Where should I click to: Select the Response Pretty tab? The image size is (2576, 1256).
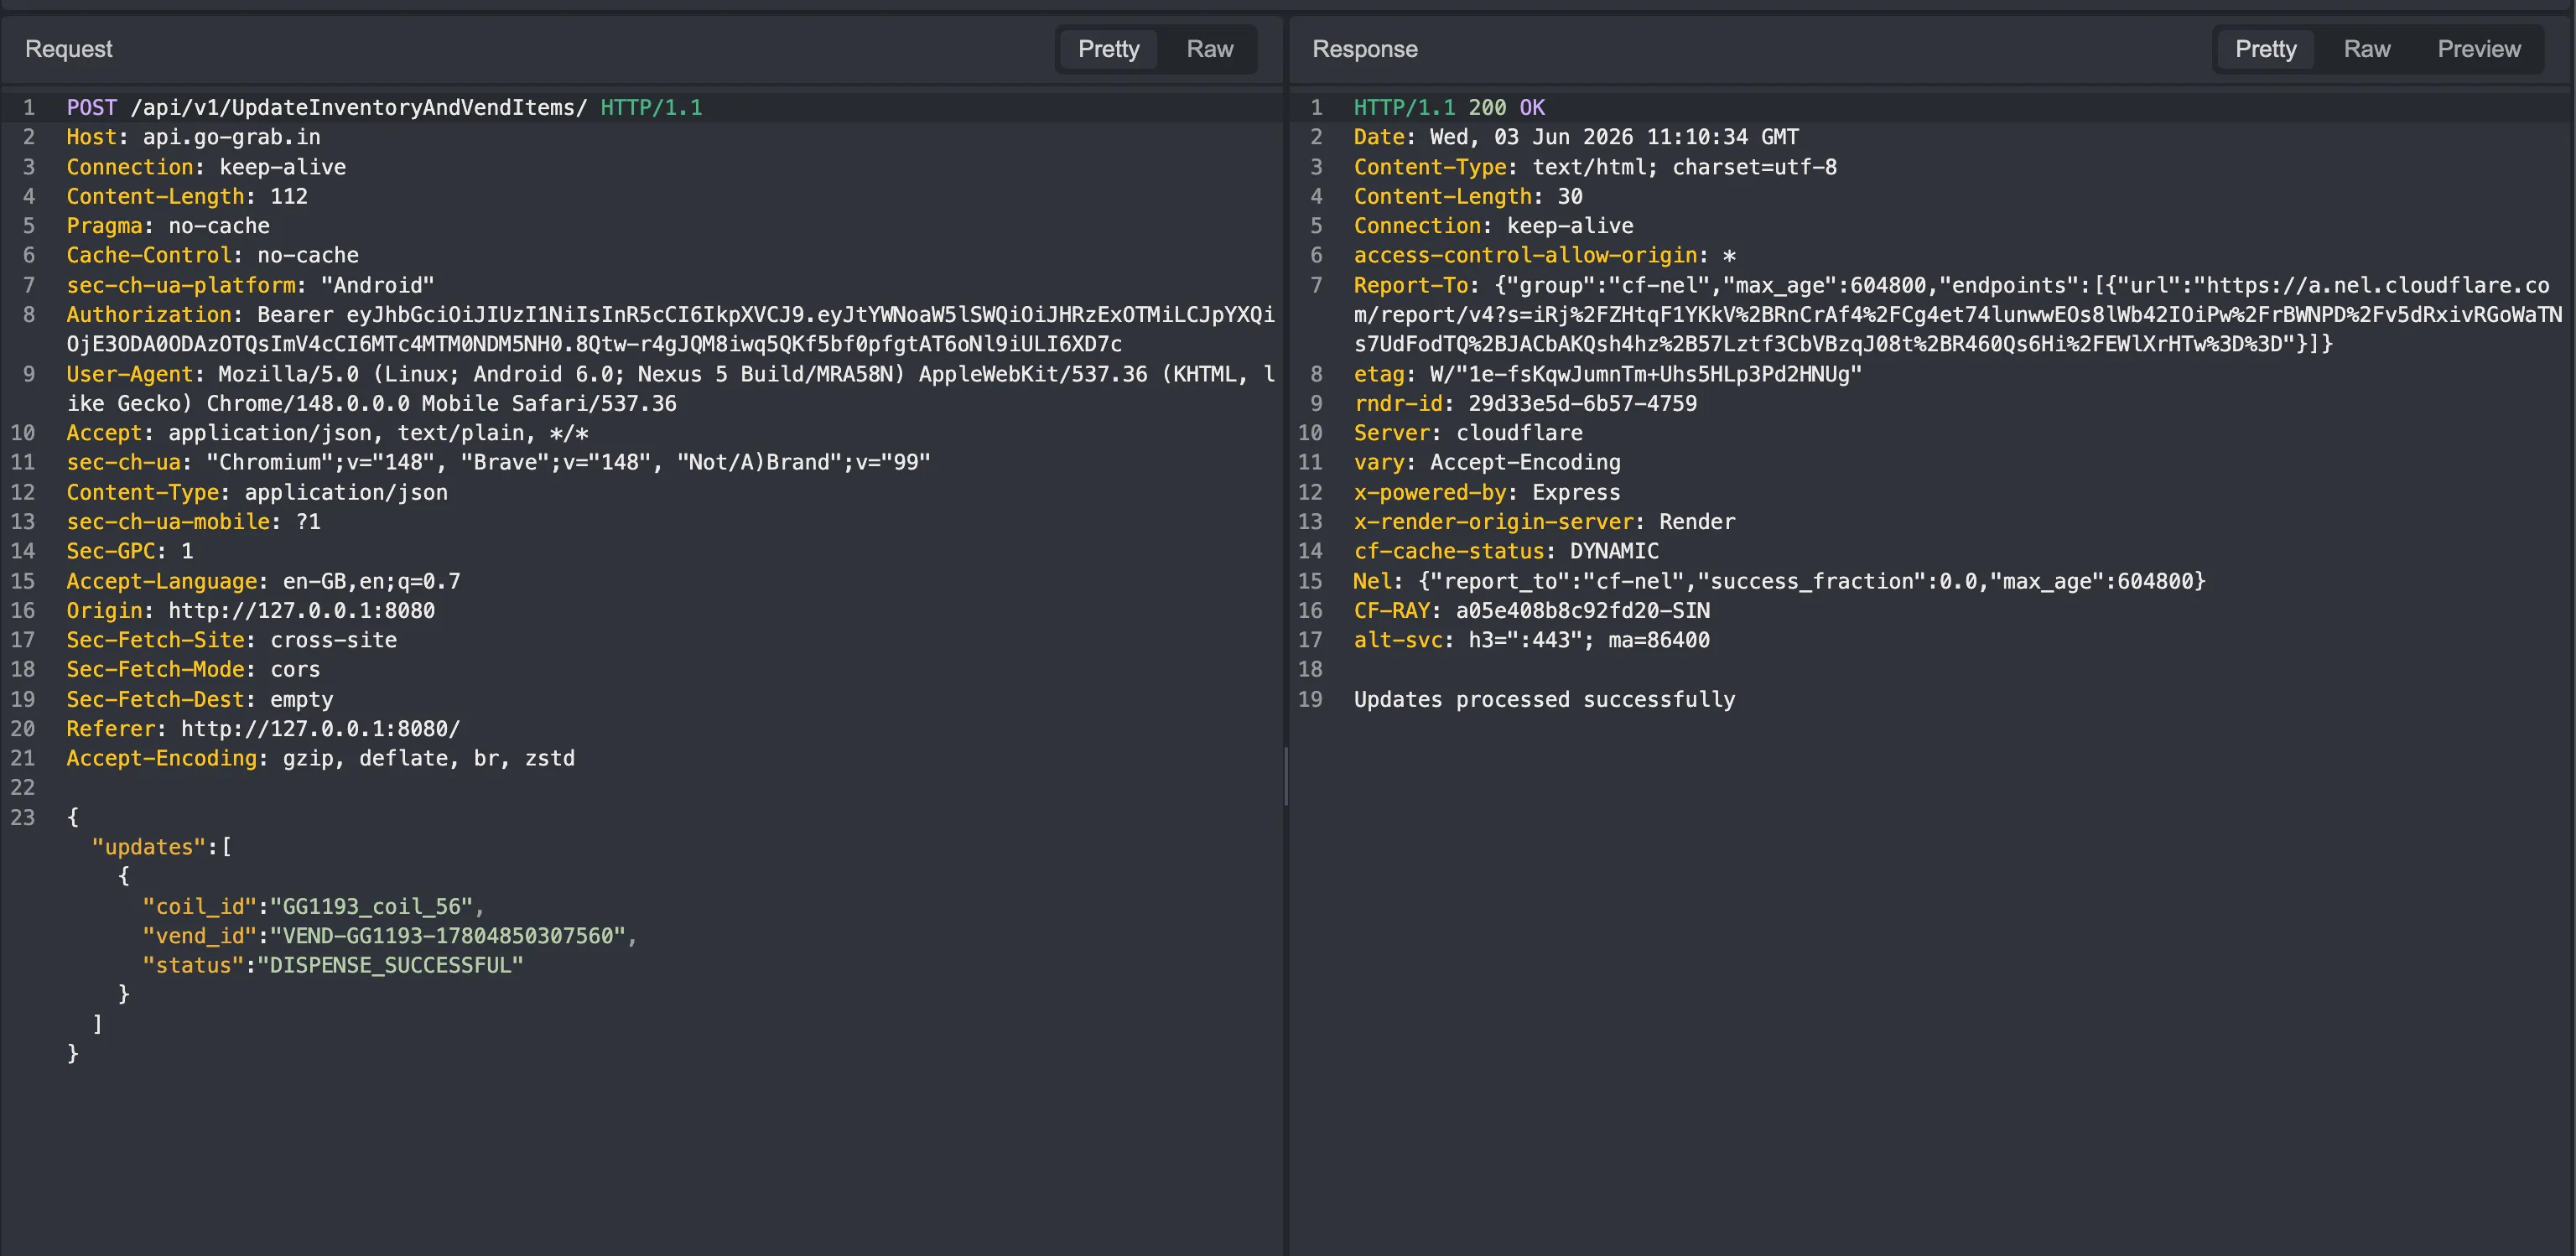(2265, 49)
